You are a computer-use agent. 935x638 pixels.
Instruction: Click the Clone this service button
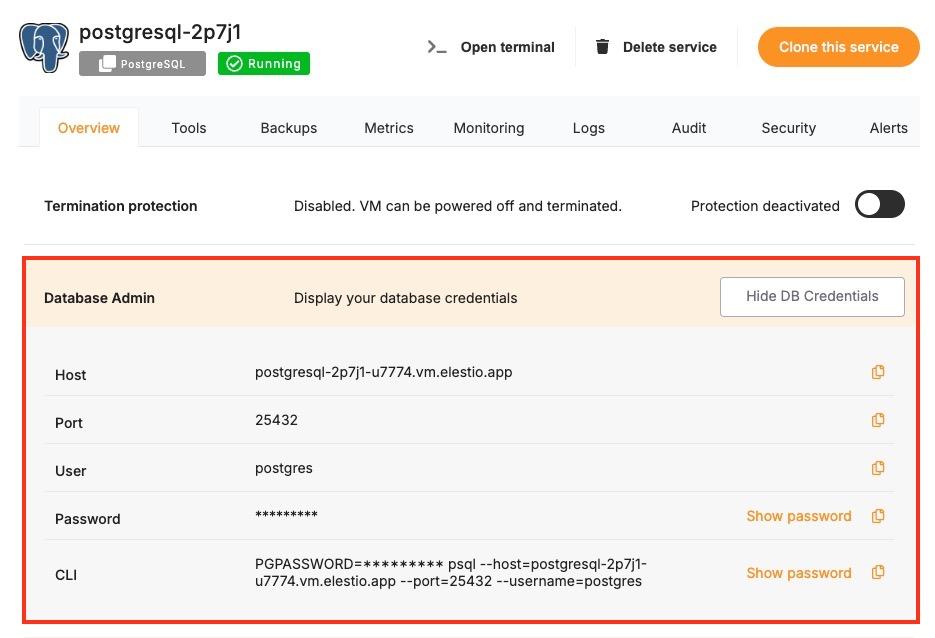click(x=838, y=46)
